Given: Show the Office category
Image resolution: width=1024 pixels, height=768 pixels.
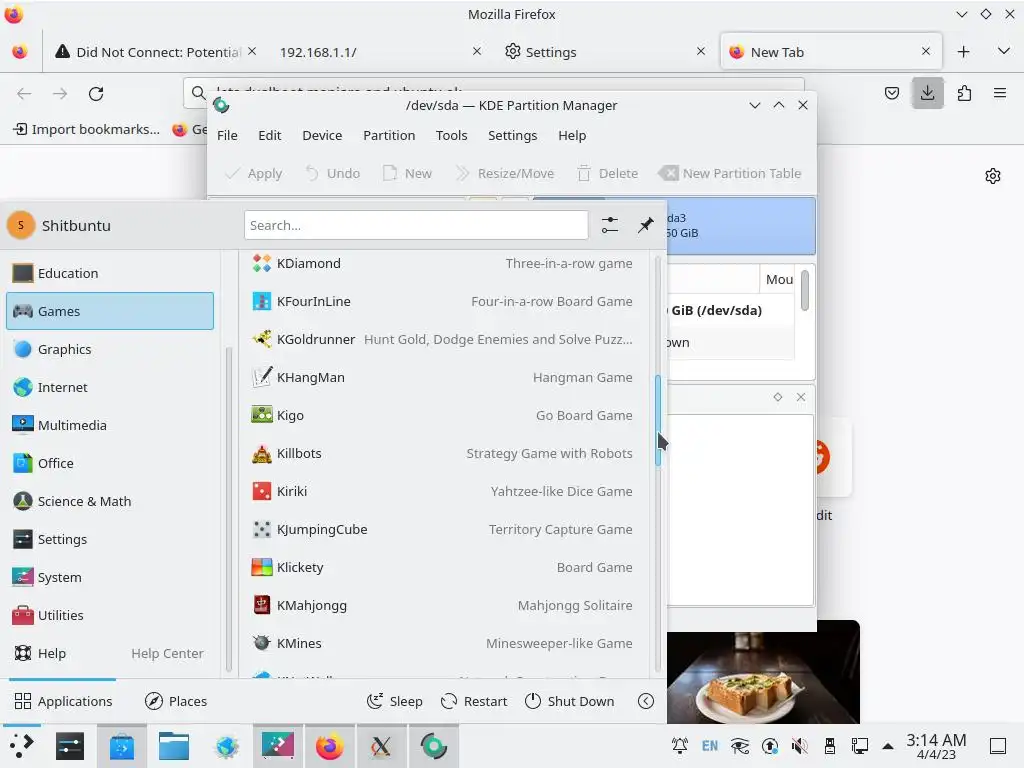Looking at the screenshot, I should 110,462.
